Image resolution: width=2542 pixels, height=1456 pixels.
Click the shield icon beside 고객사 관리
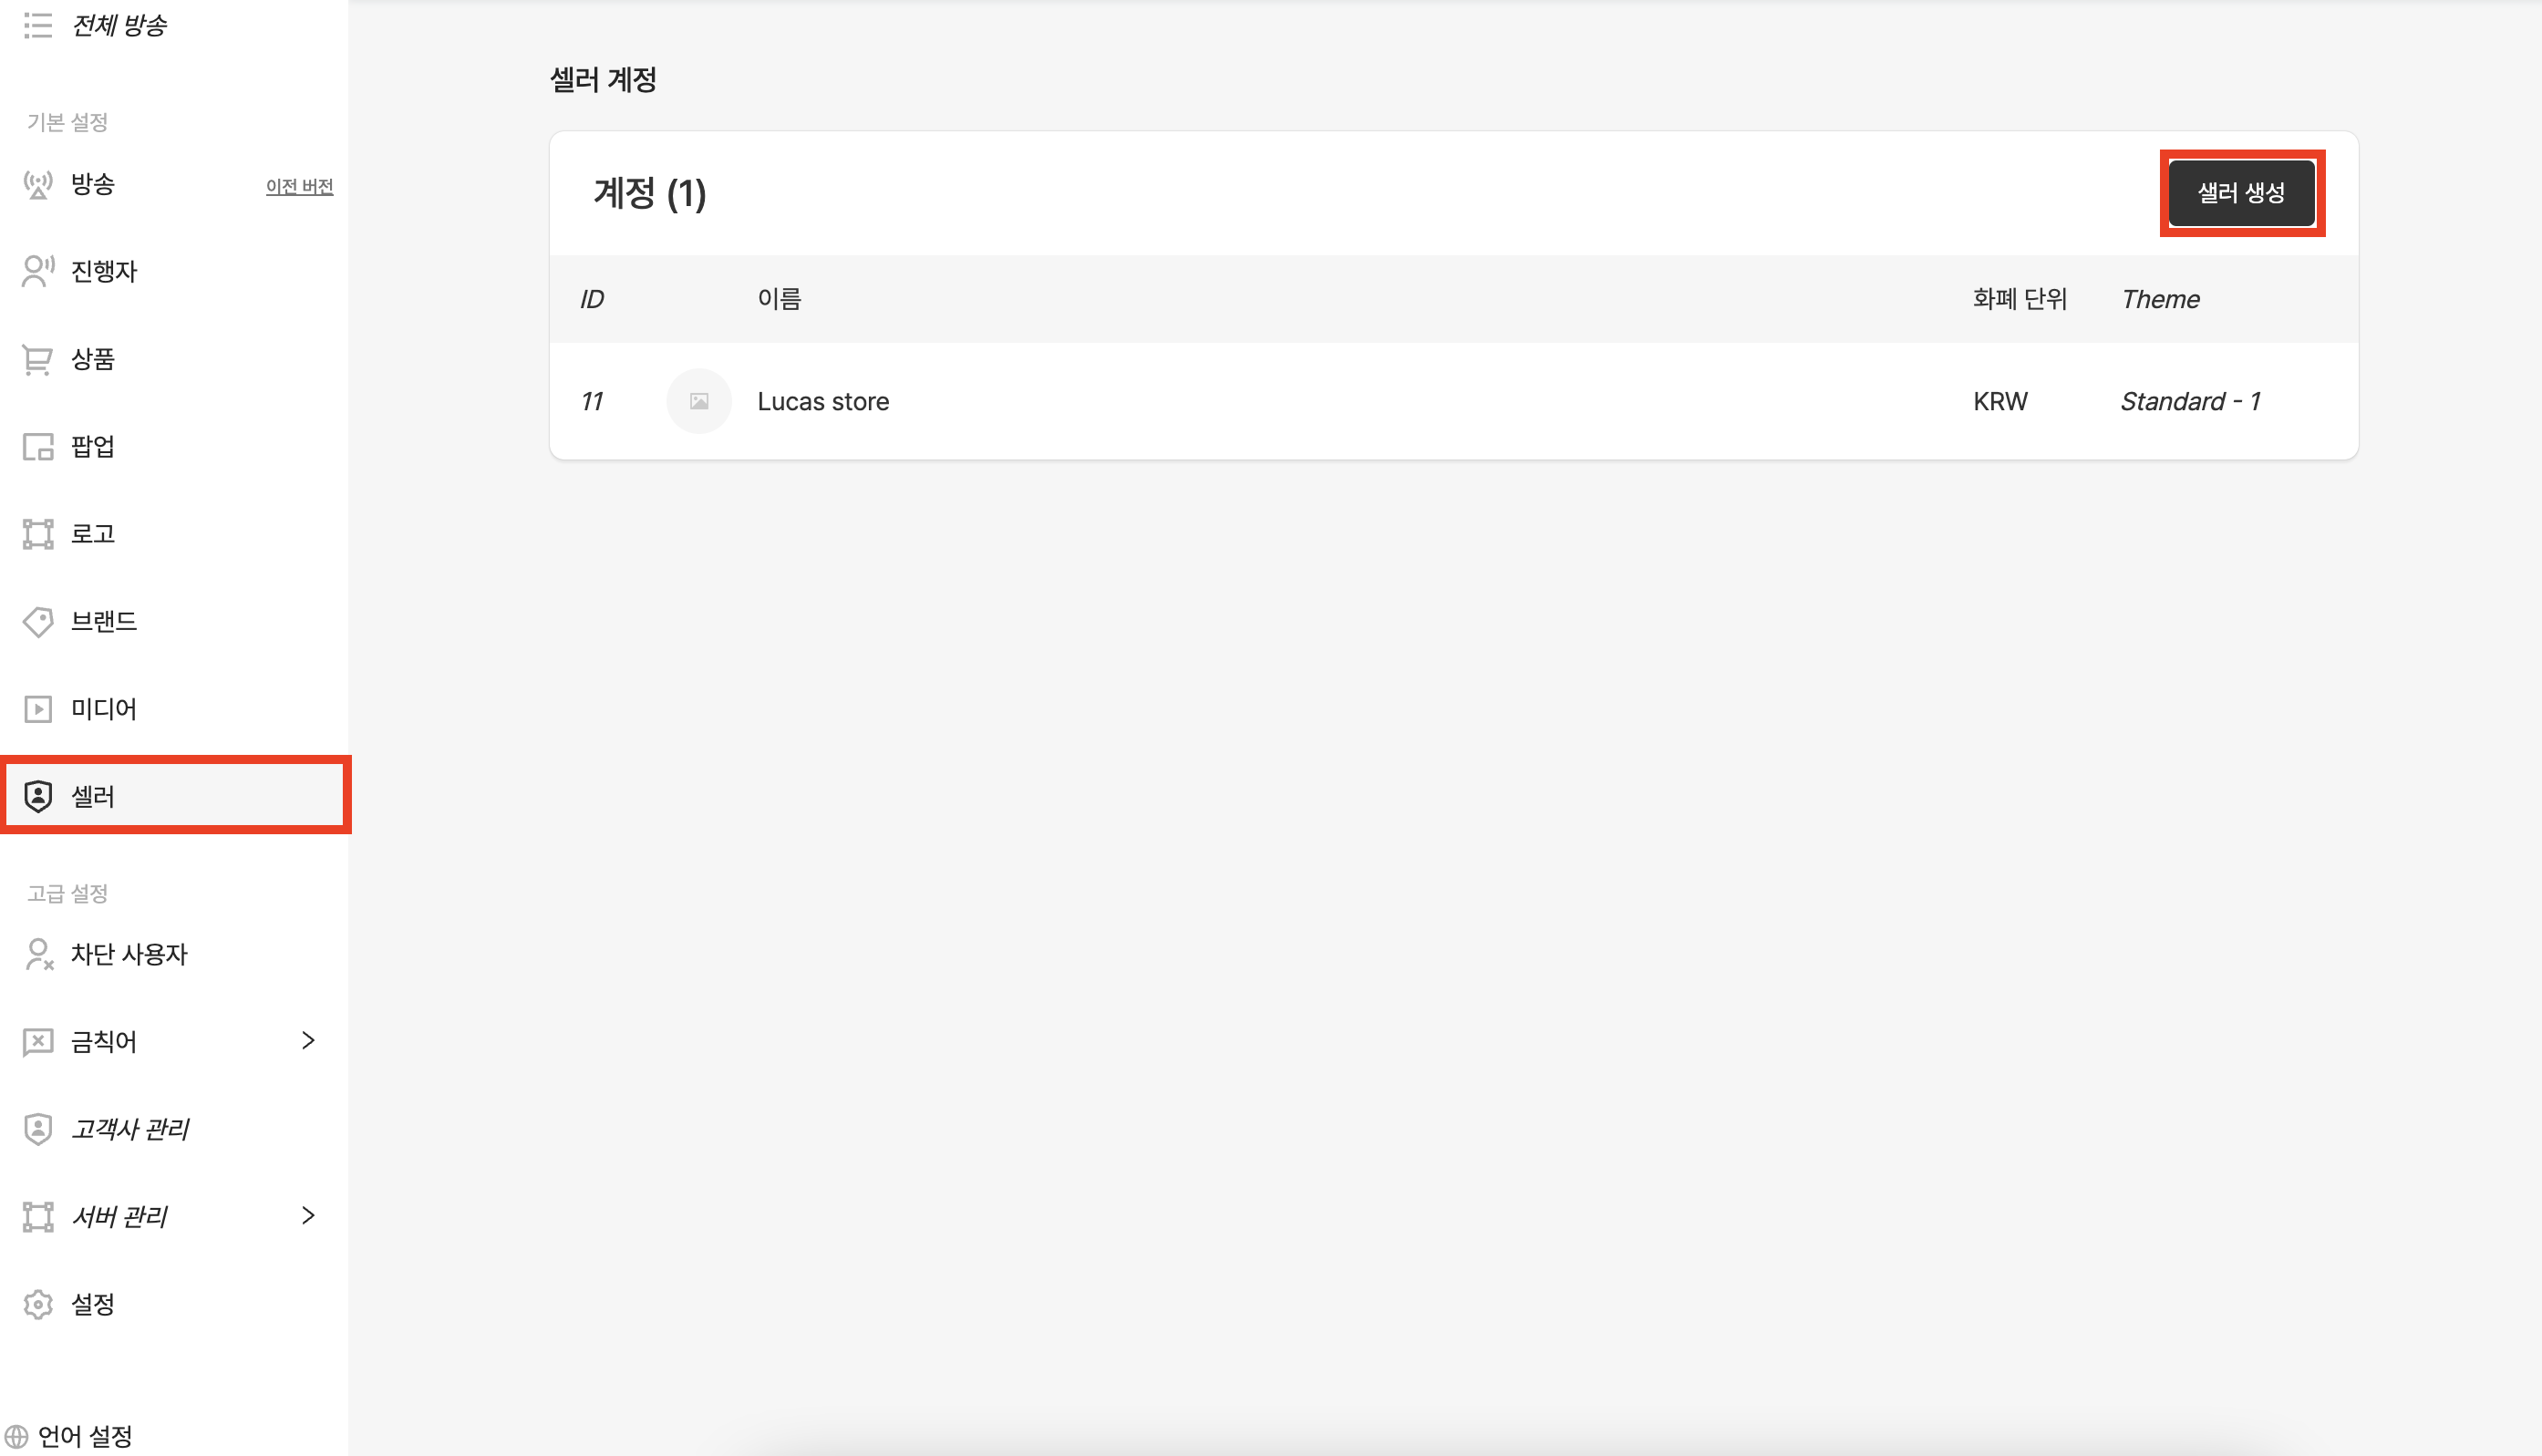pyautogui.click(x=38, y=1129)
